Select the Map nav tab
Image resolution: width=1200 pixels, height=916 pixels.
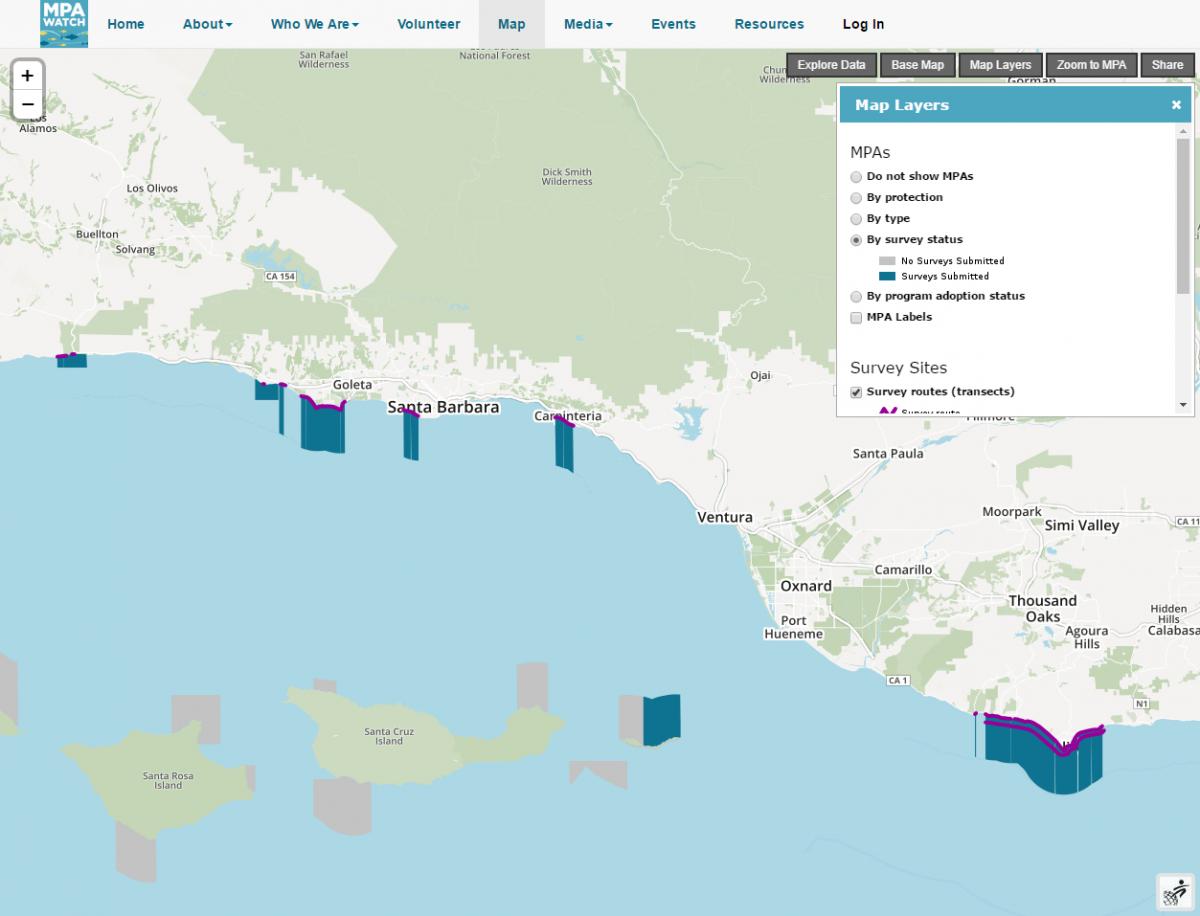pyautogui.click(x=511, y=24)
